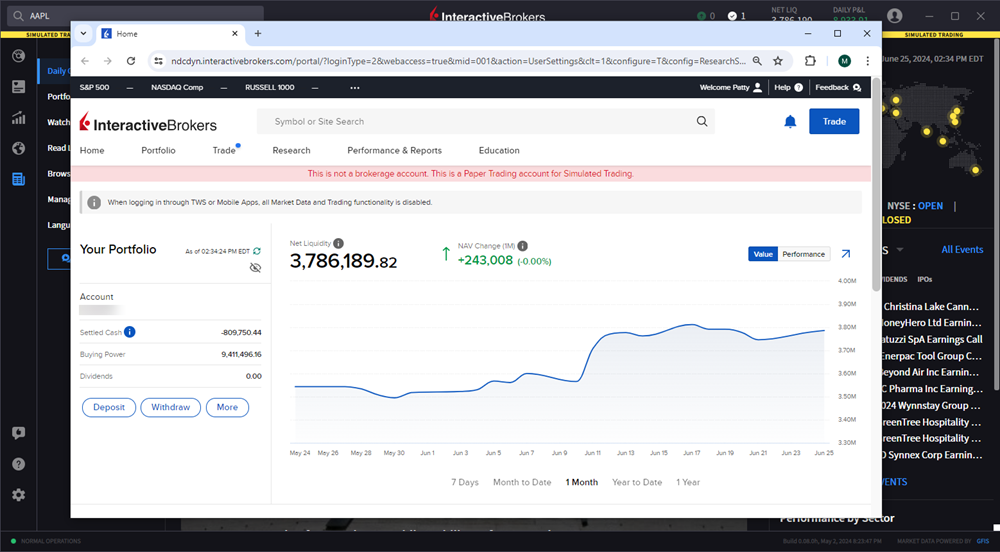This screenshot has width=1000, height=552.
Task: Click RUSSELL 1000 ticker label
Action: 270,87
